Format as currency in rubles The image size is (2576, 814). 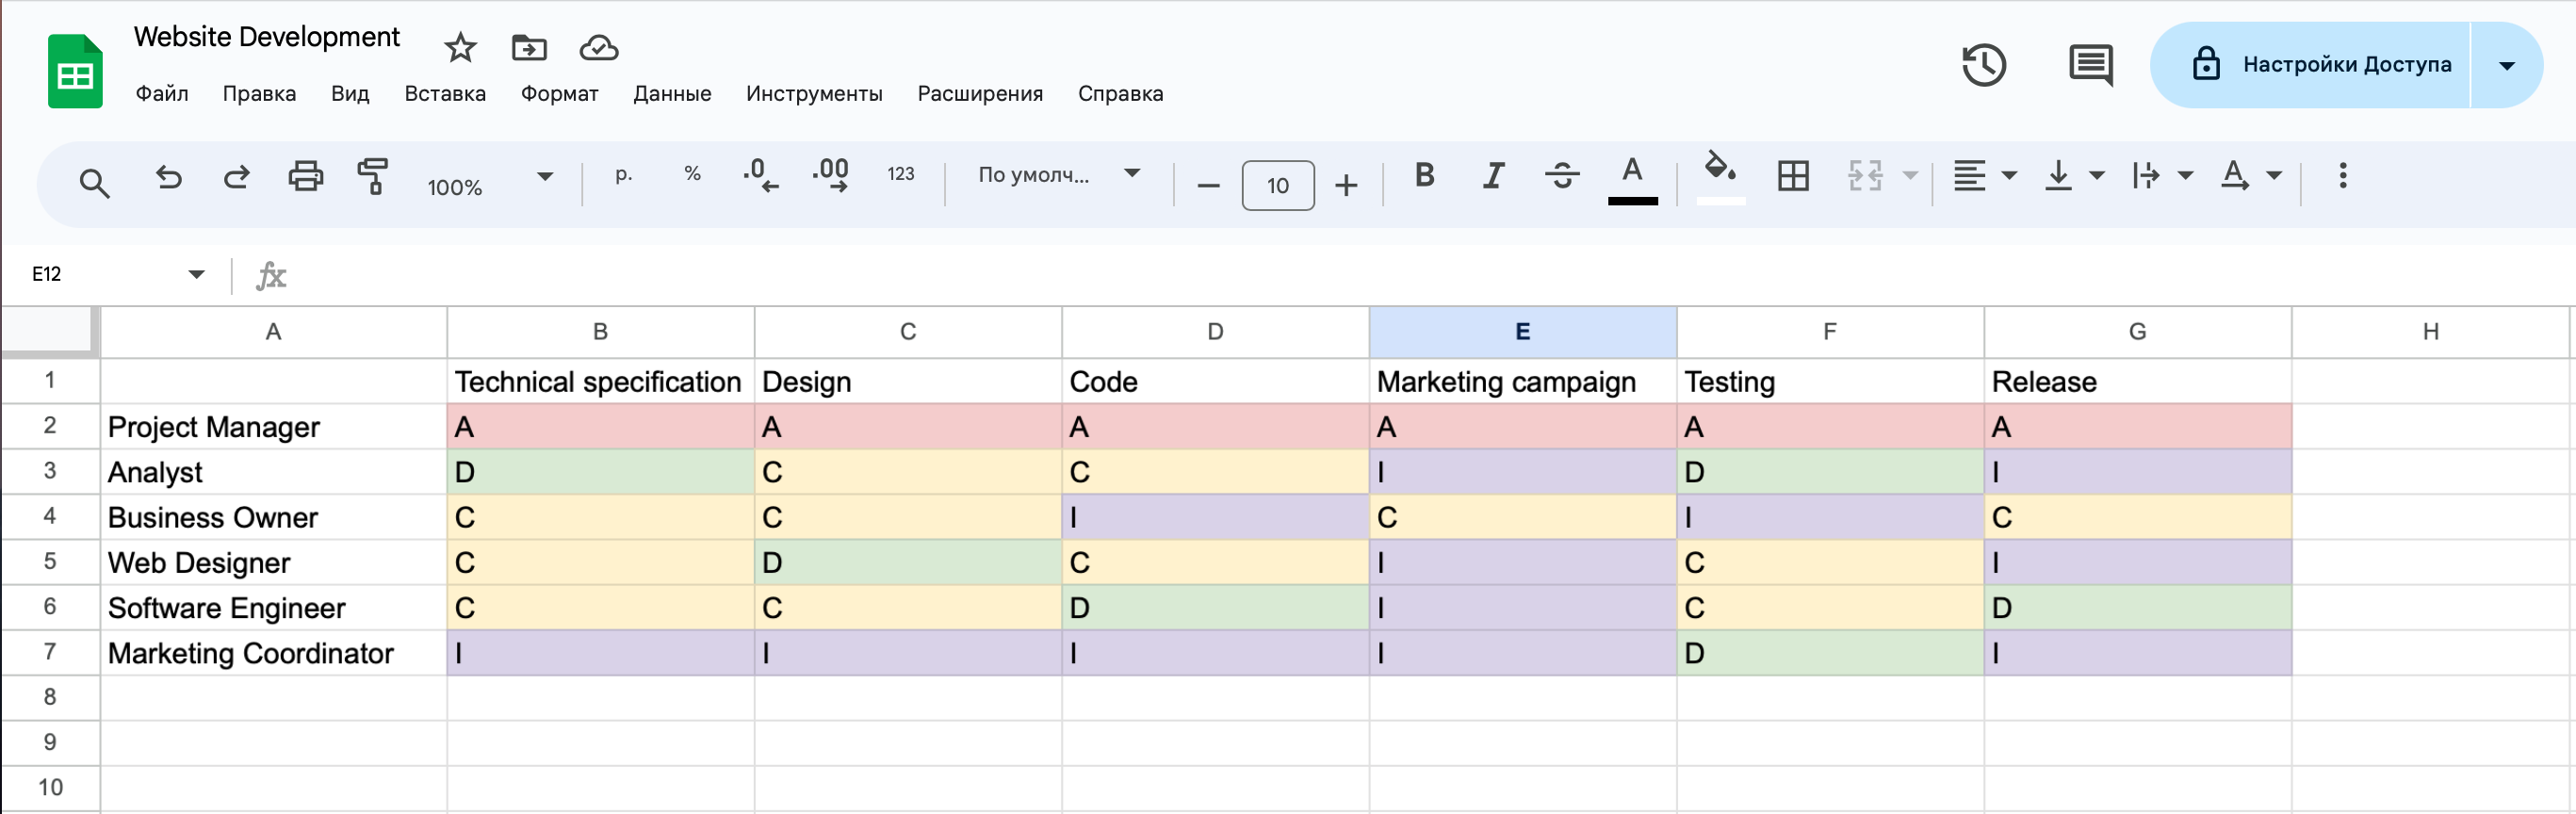(x=623, y=174)
